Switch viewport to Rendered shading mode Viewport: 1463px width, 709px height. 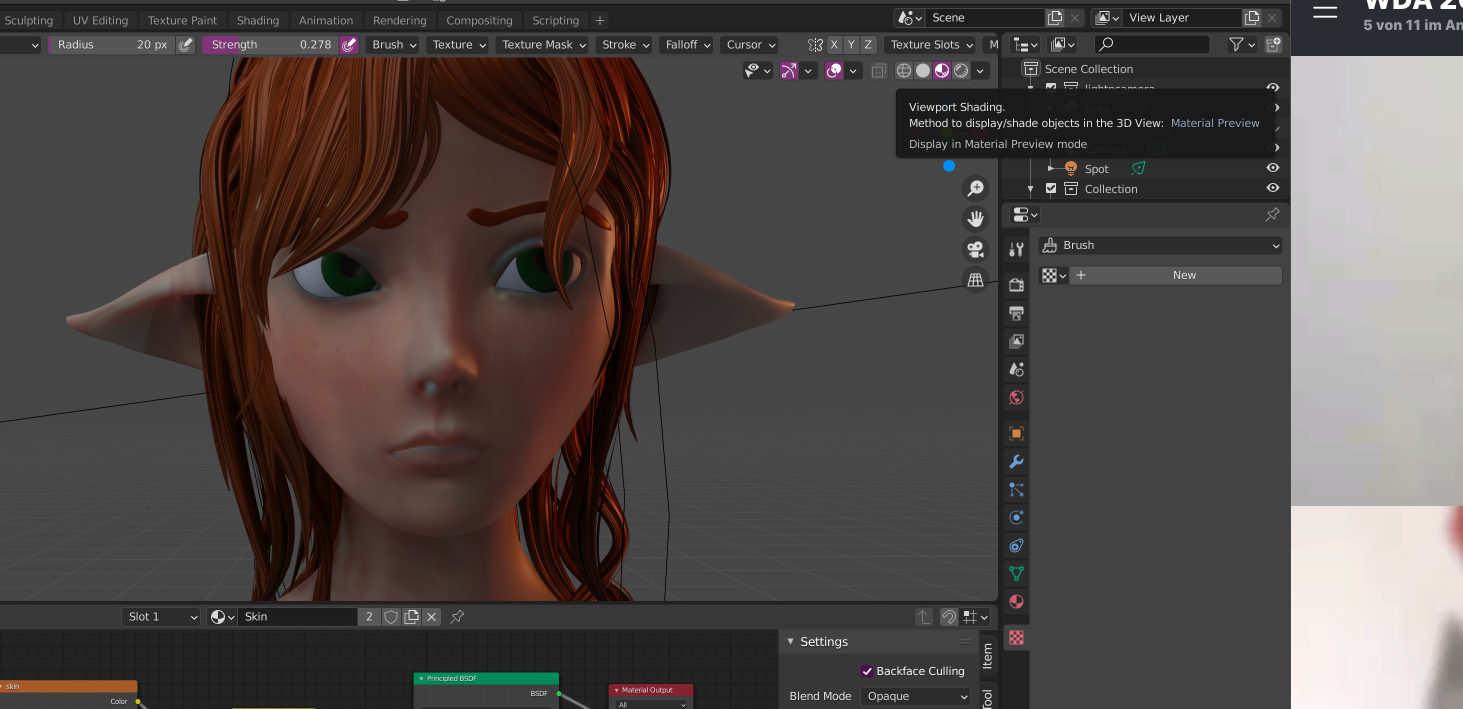[960, 70]
